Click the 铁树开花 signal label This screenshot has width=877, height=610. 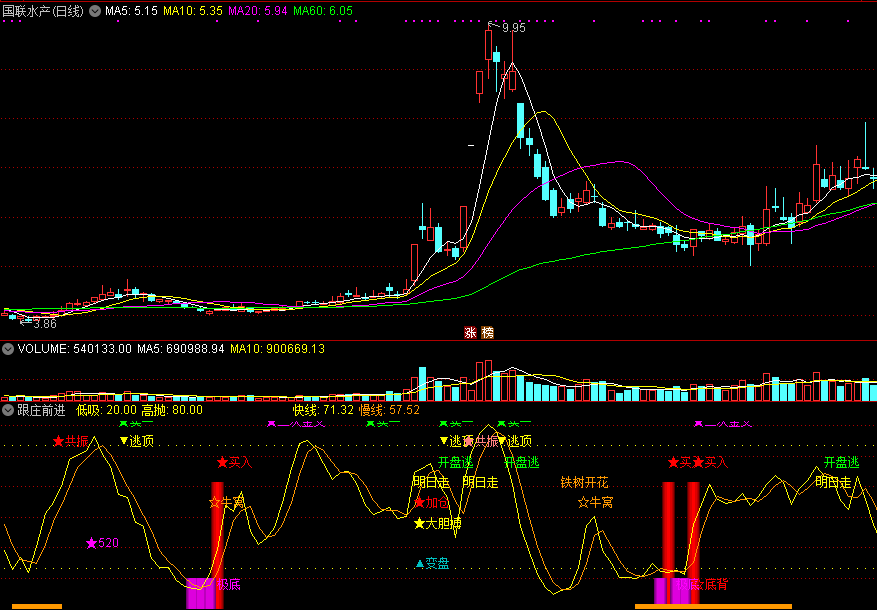584,482
